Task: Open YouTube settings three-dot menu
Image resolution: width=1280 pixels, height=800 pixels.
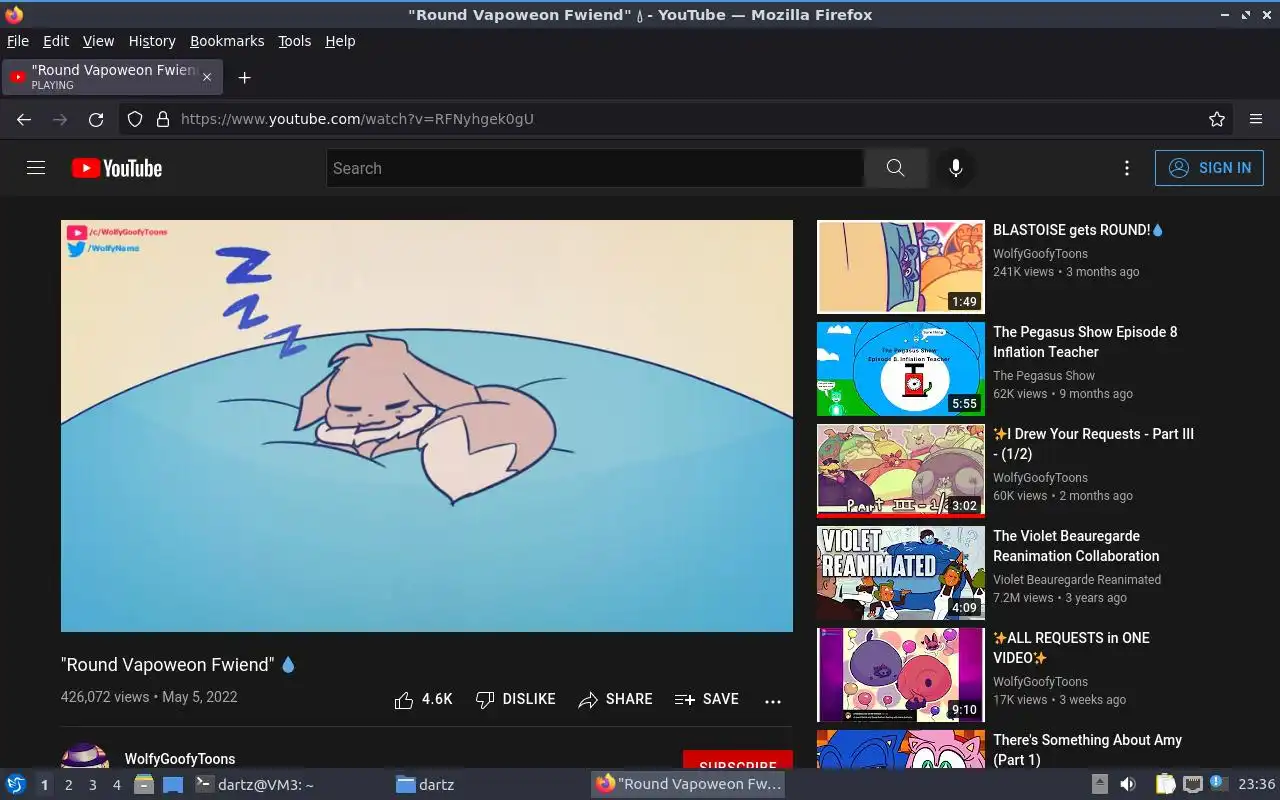Action: click(x=1127, y=168)
